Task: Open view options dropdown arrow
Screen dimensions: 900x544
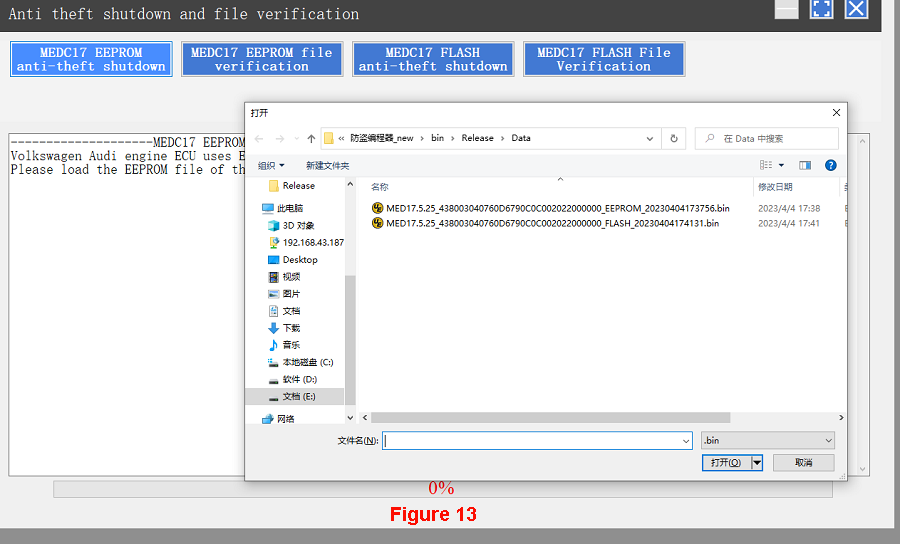Action: pos(781,165)
